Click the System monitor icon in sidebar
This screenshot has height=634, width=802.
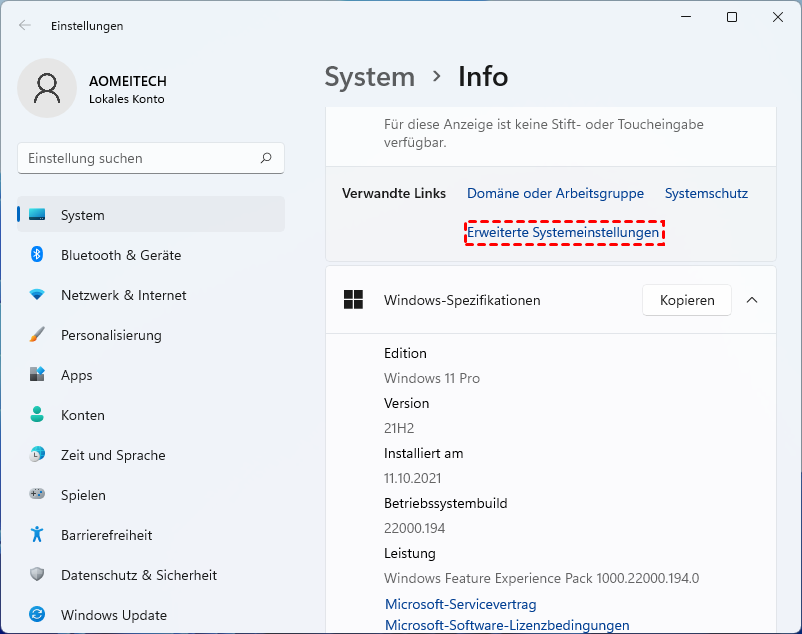tap(37, 215)
